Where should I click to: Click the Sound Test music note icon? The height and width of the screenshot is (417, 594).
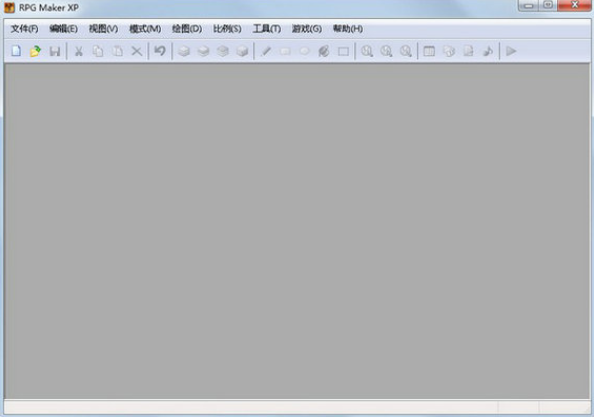488,51
